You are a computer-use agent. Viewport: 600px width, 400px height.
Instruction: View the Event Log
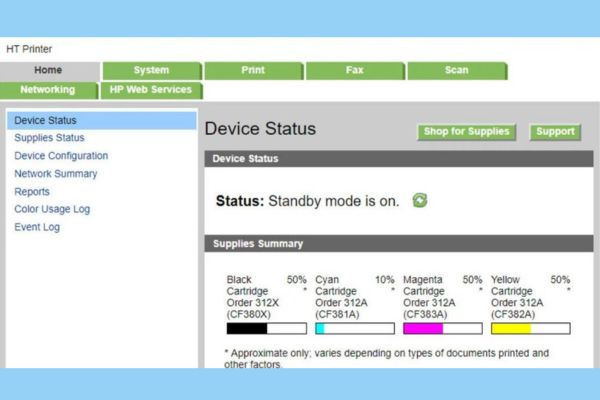click(x=37, y=227)
